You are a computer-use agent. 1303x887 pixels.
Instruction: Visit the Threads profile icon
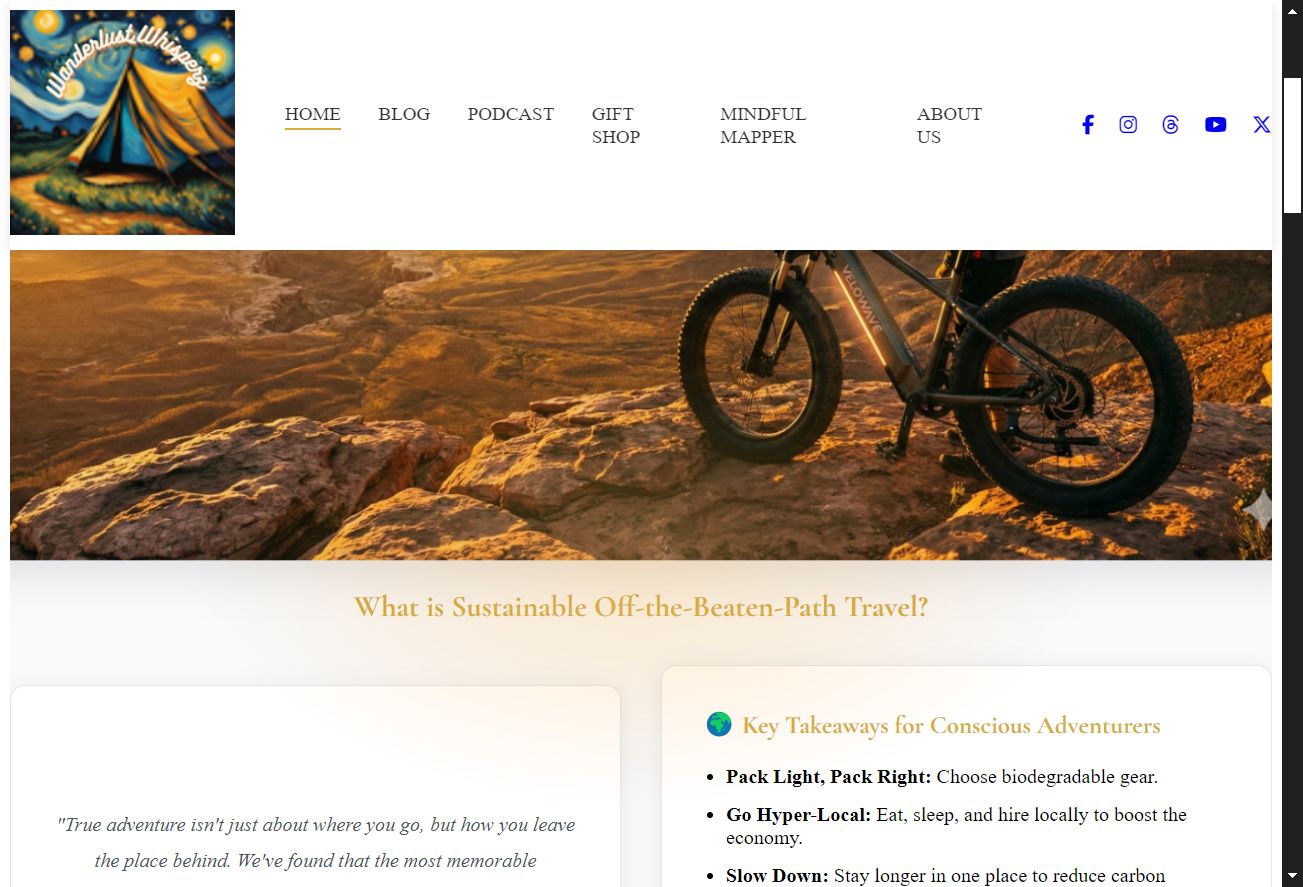[1171, 125]
